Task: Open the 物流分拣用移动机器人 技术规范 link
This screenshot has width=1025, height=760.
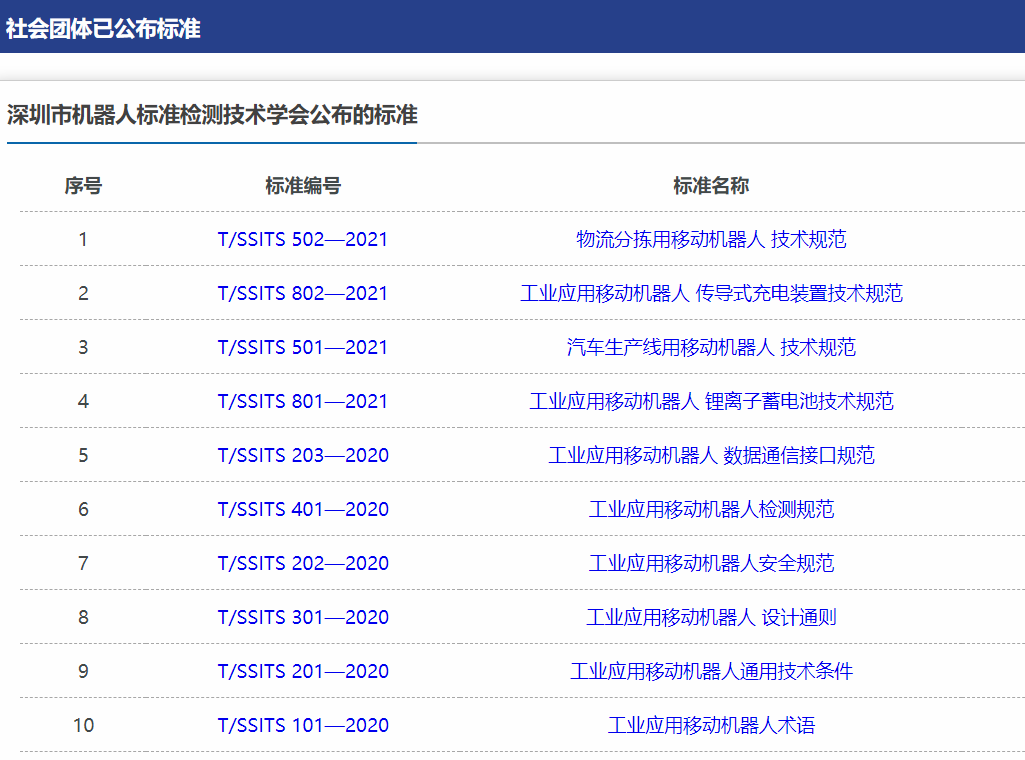Action: pos(711,239)
